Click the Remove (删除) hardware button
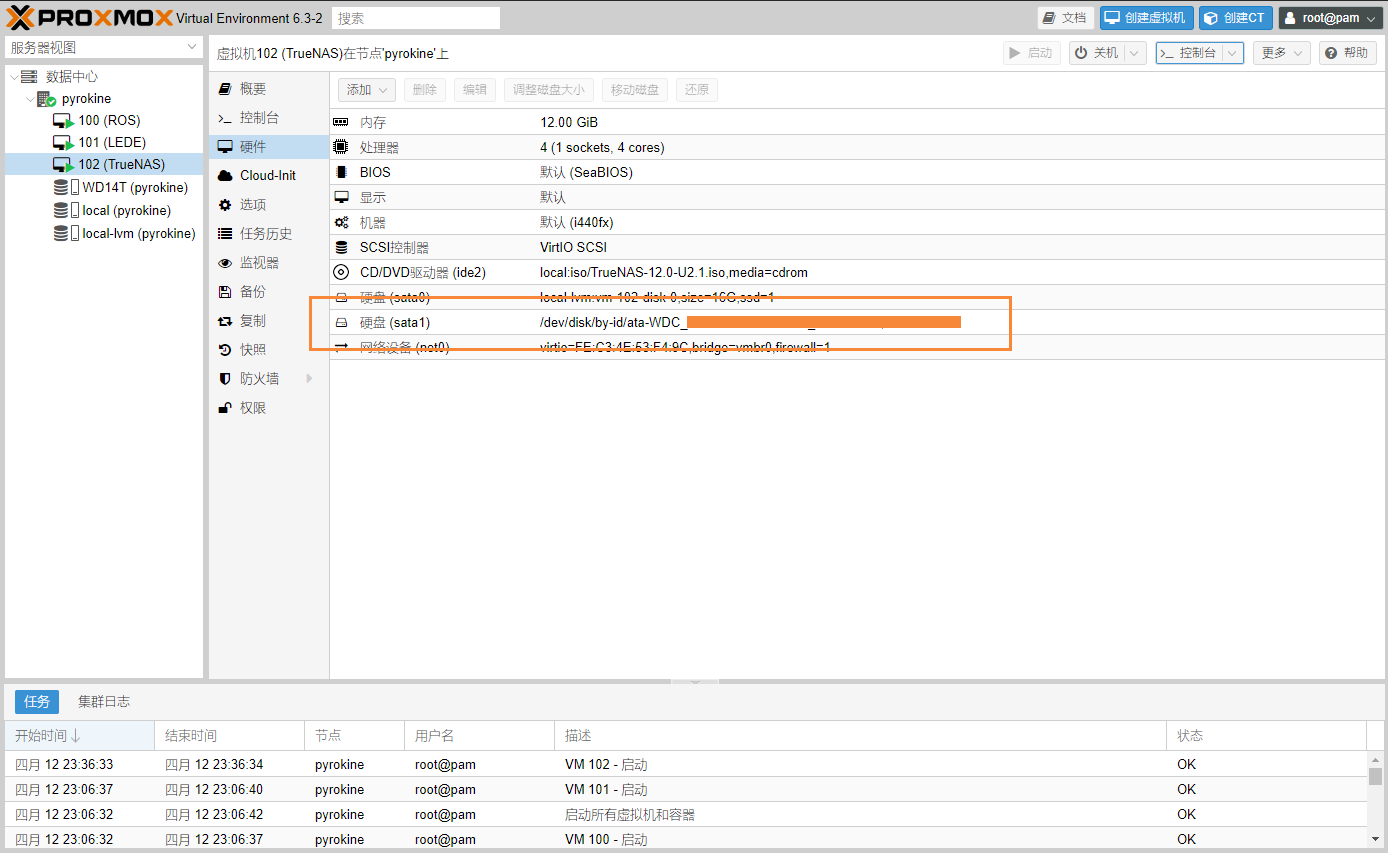The image size is (1388, 853). [425, 90]
